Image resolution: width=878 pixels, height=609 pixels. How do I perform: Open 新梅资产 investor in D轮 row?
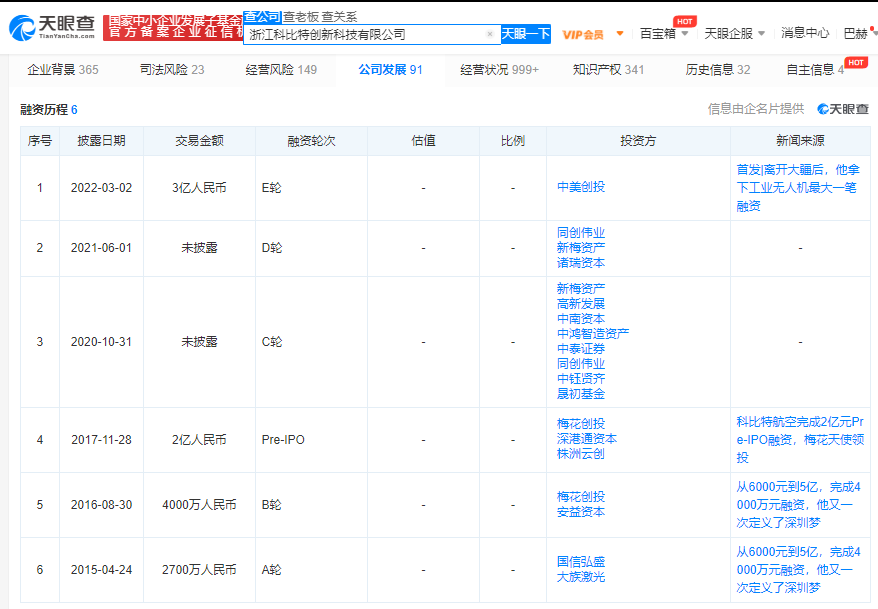[581, 247]
